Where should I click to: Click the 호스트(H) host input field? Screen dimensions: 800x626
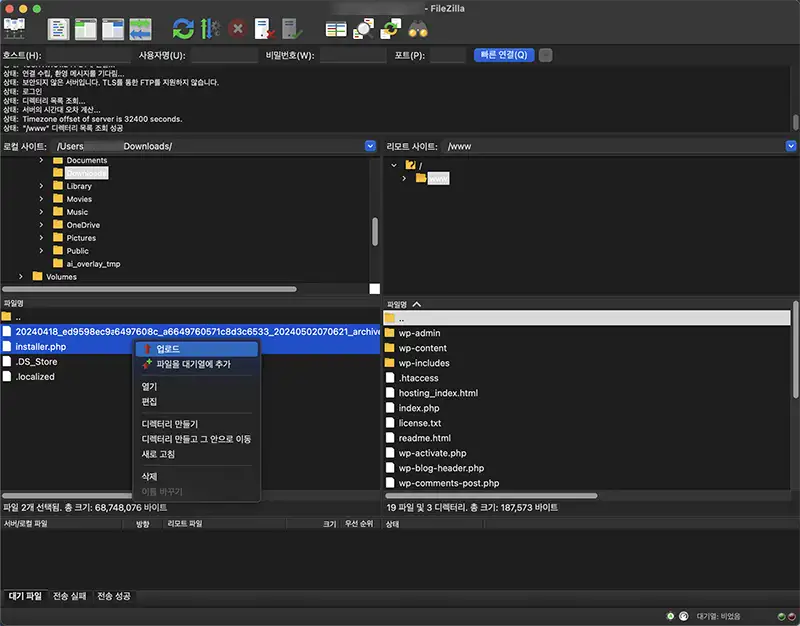88,55
